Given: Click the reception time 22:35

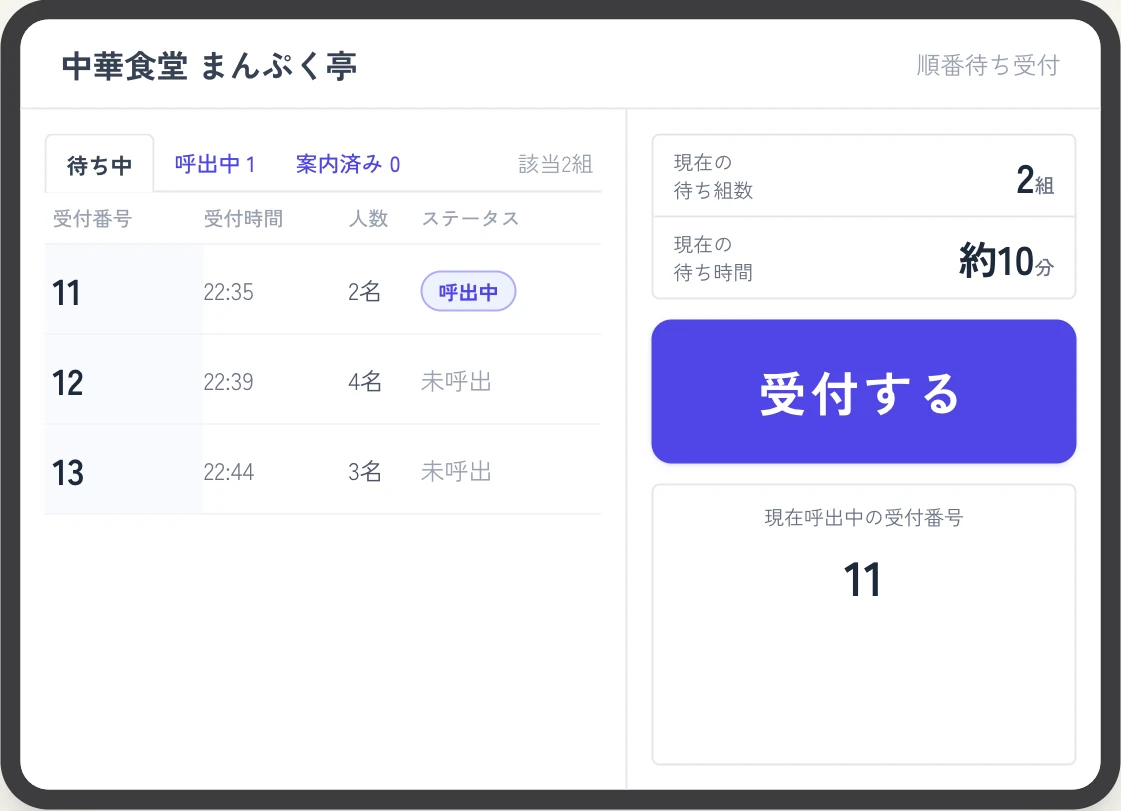Looking at the screenshot, I should point(228,292).
